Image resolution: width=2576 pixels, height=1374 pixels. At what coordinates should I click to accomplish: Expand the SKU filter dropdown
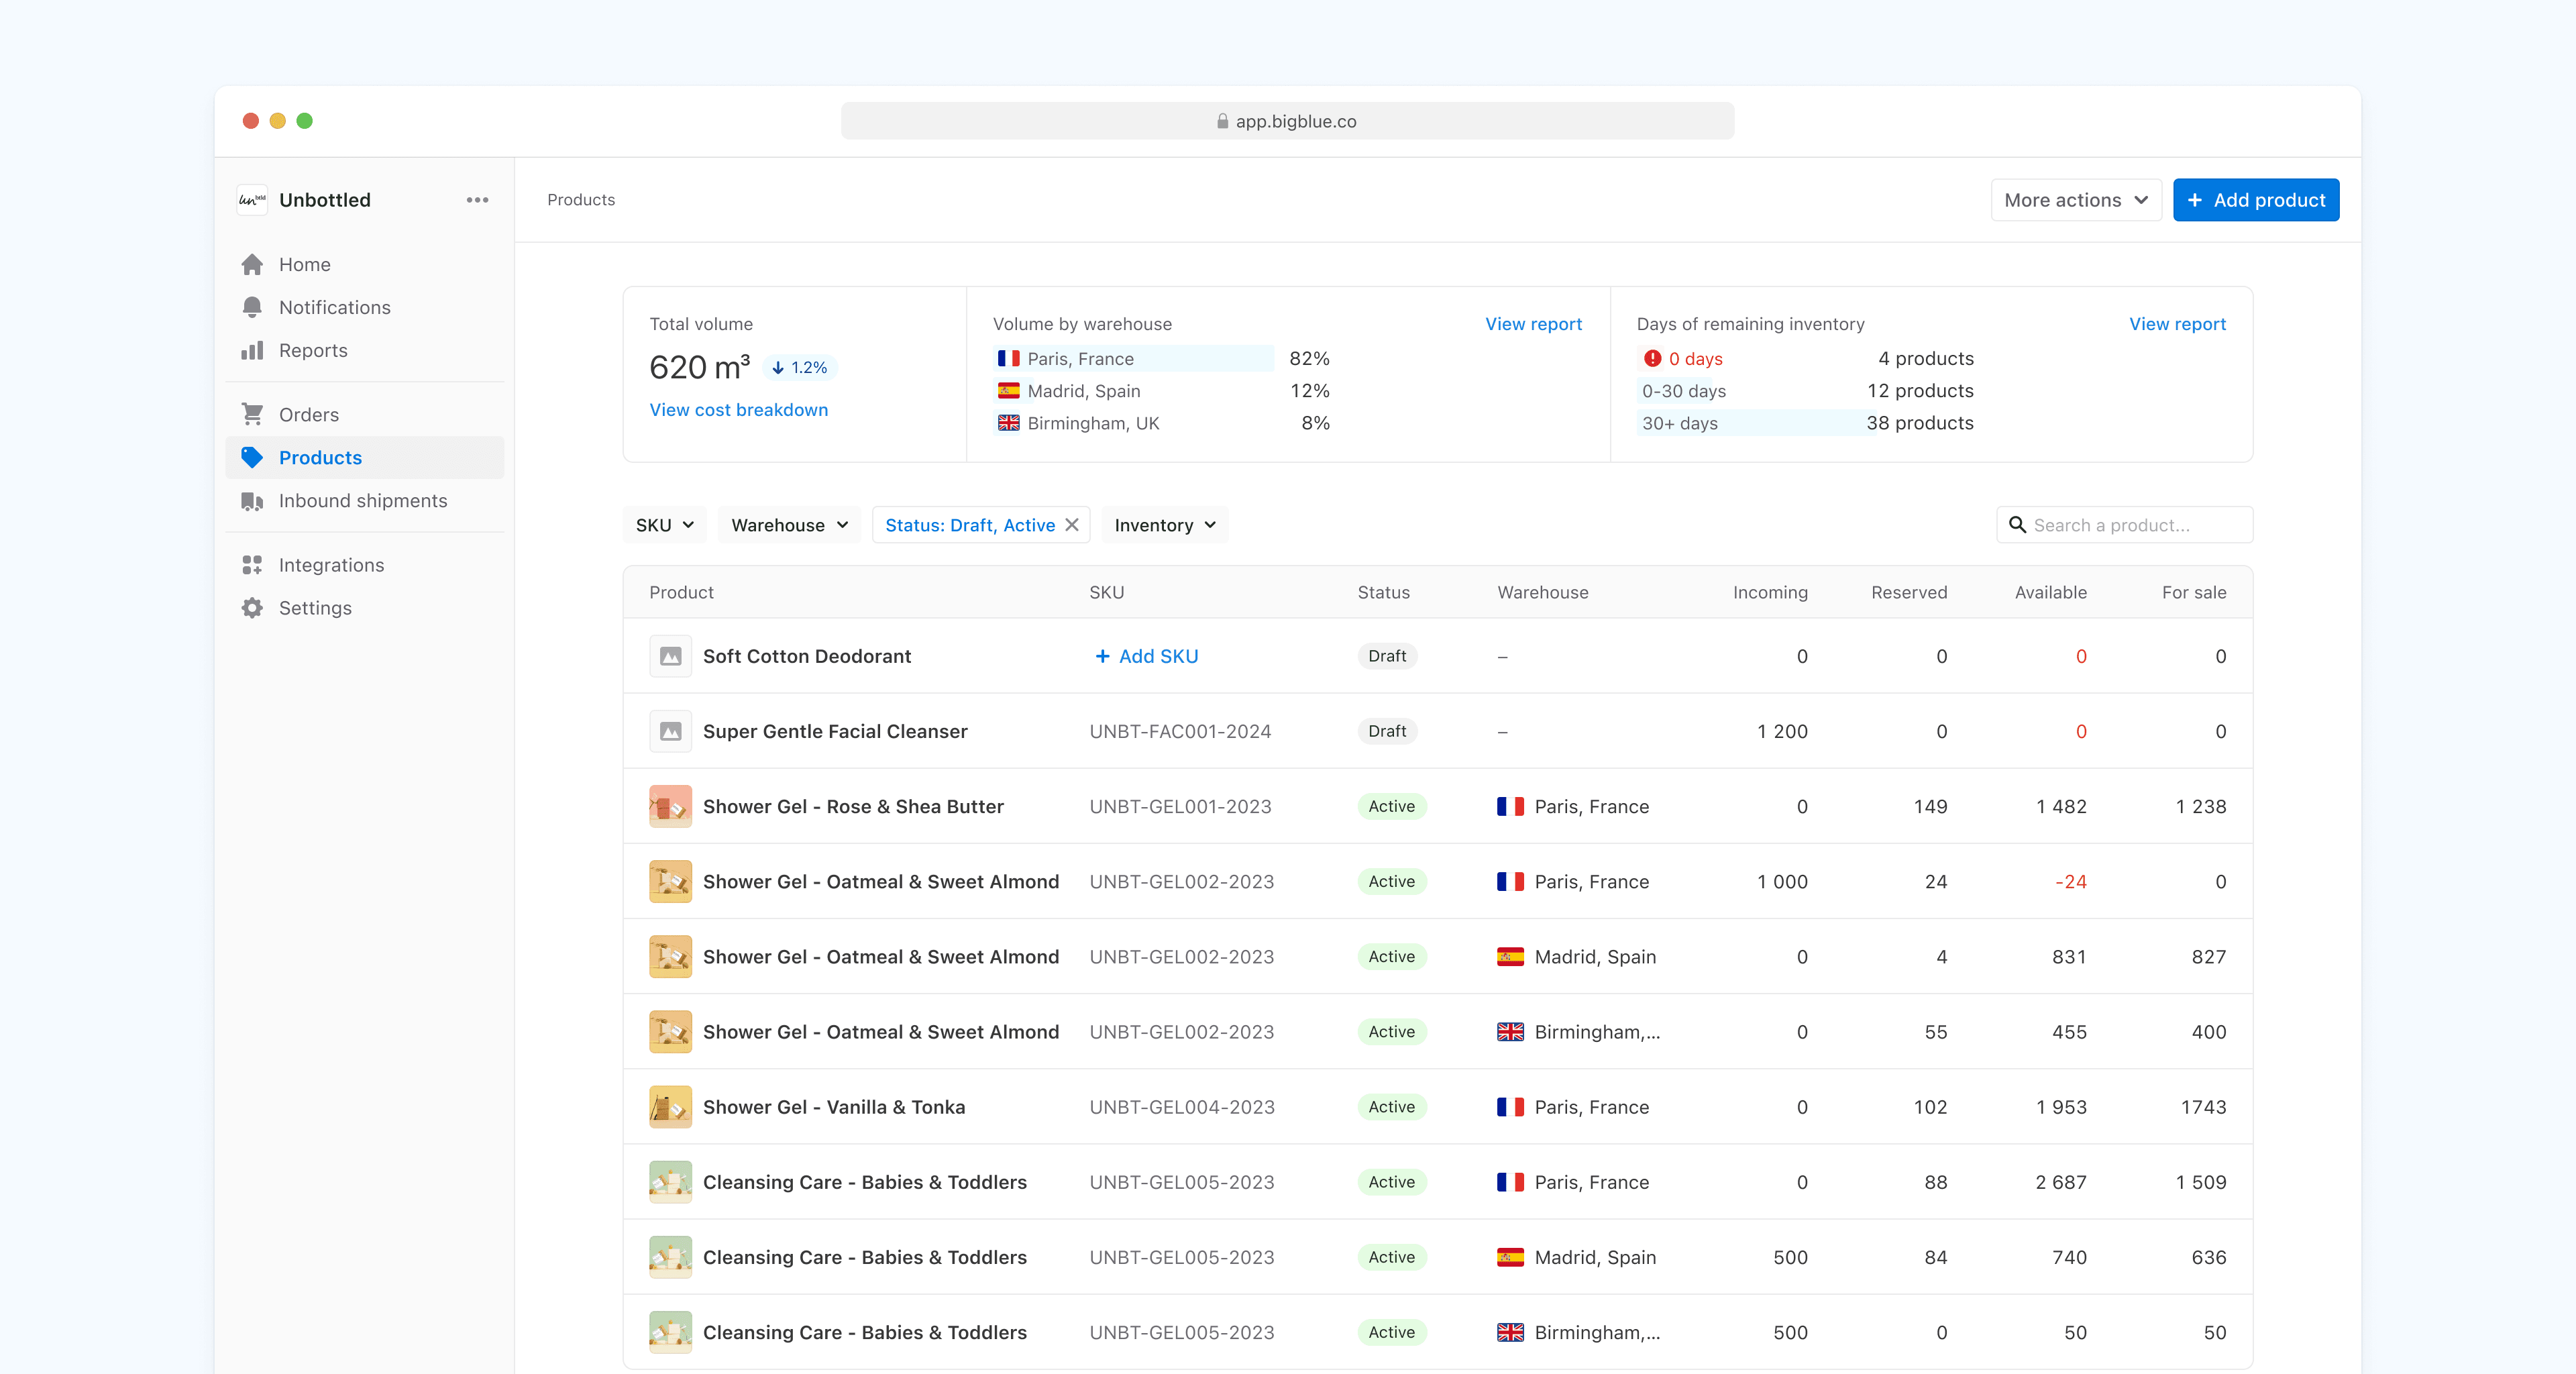[x=664, y=525]
